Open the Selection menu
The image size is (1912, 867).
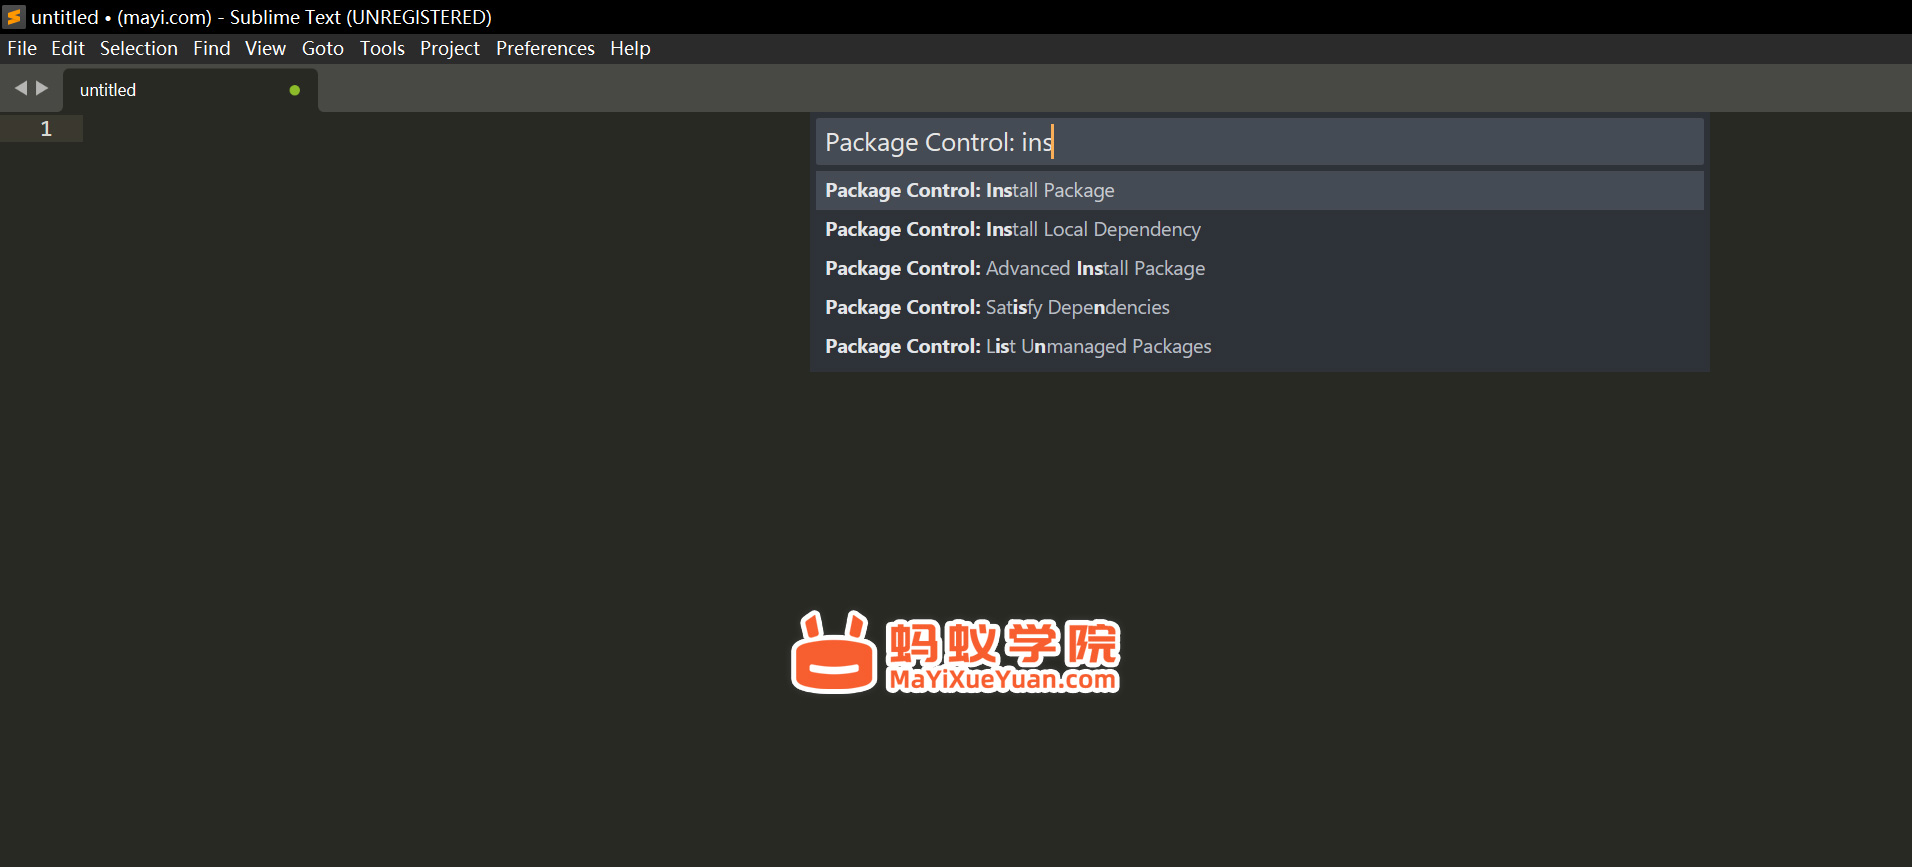click(139, 48)
